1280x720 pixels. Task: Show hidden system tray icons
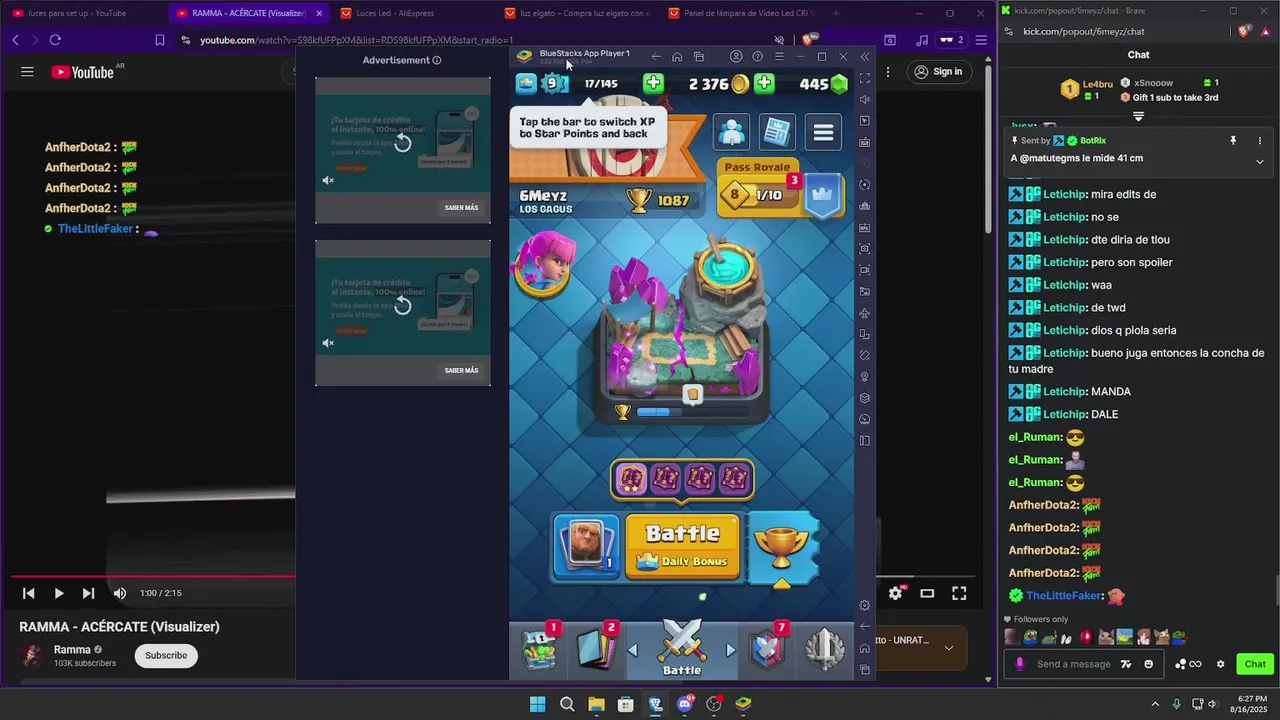(x=1155, y=704)
